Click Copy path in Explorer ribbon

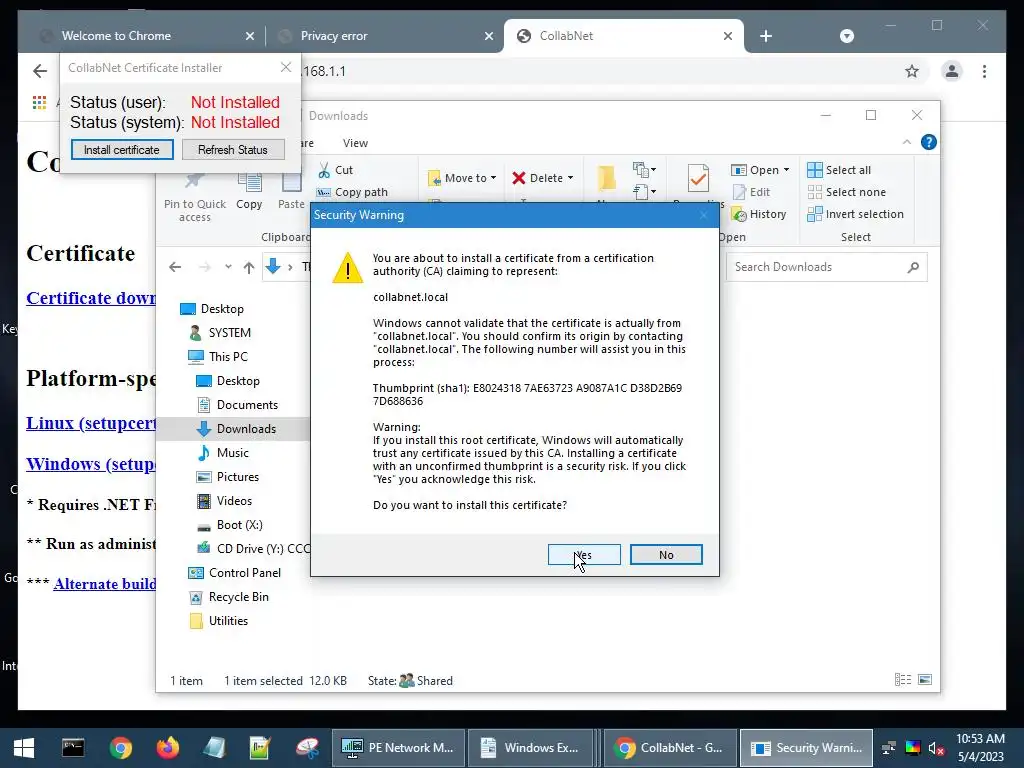[x=352, y=192]
